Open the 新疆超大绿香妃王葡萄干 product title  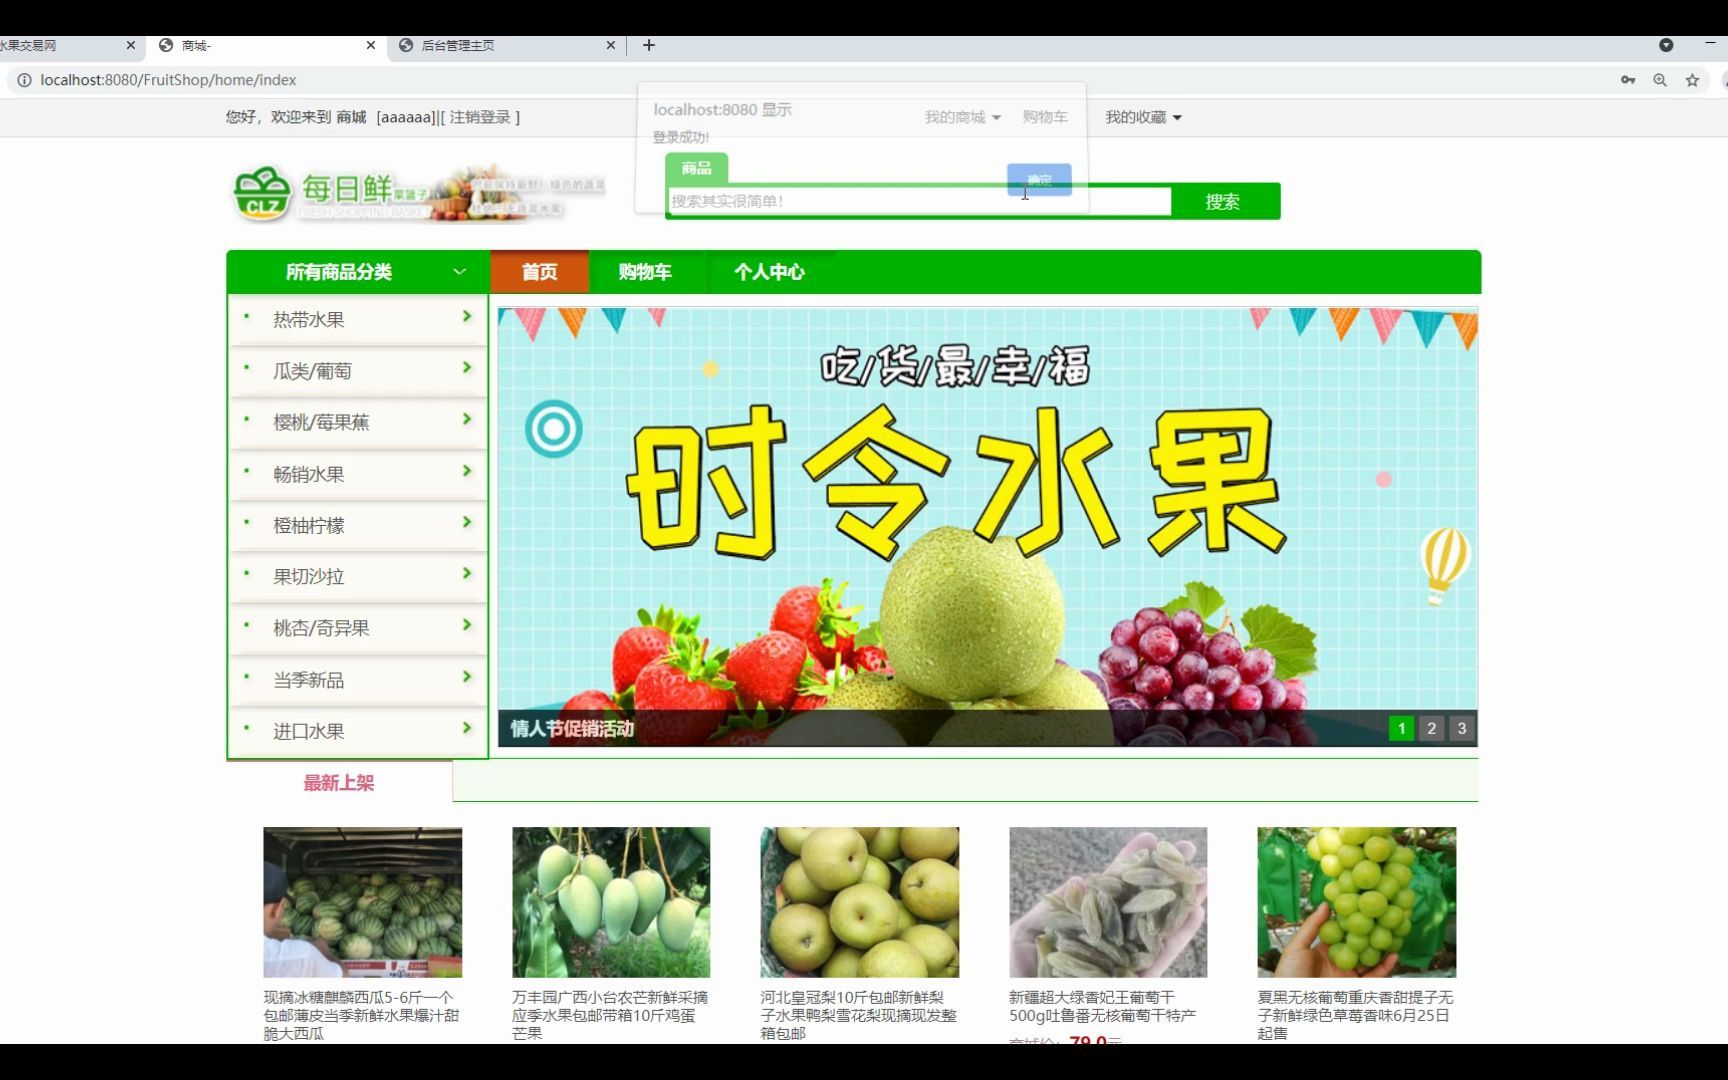1103,1006
